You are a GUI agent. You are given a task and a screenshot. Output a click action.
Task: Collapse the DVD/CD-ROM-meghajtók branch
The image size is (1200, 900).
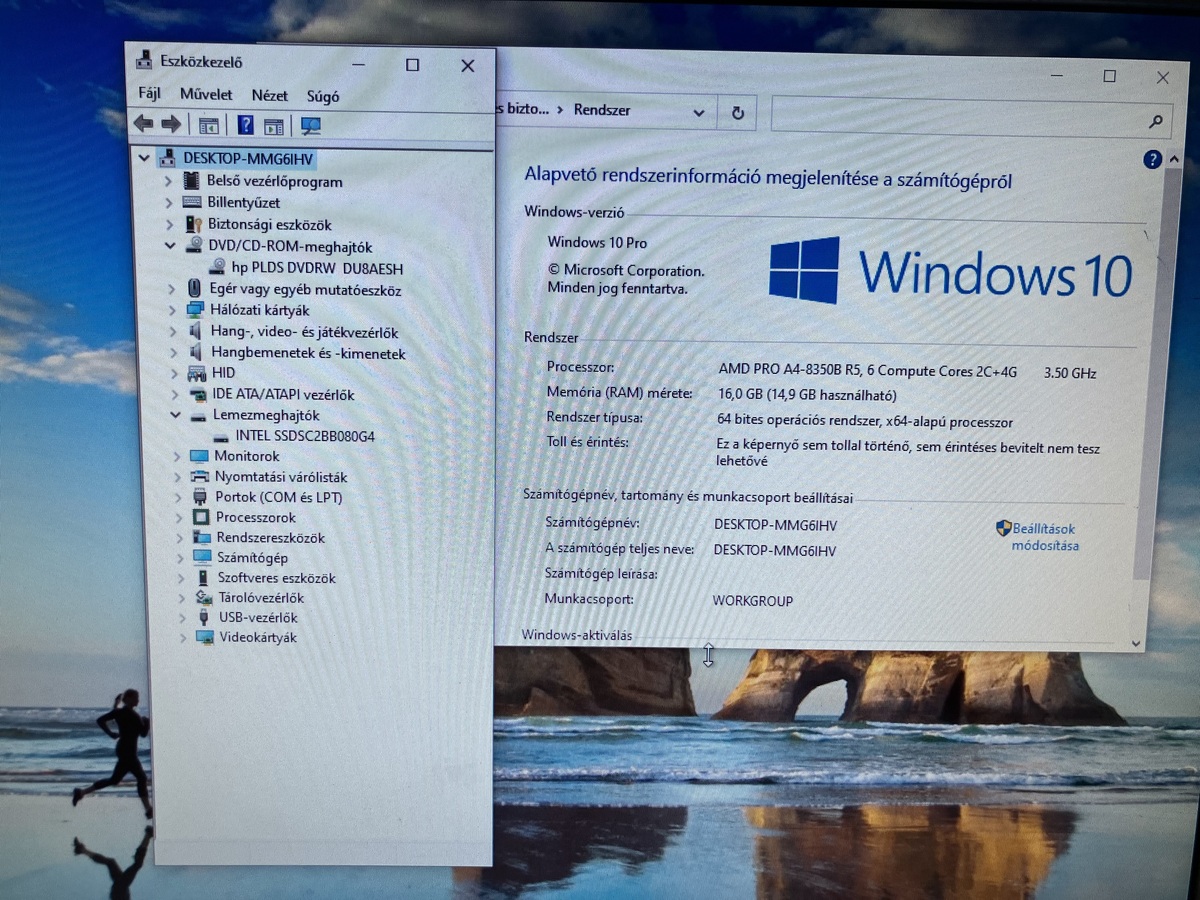coord(171,246)
